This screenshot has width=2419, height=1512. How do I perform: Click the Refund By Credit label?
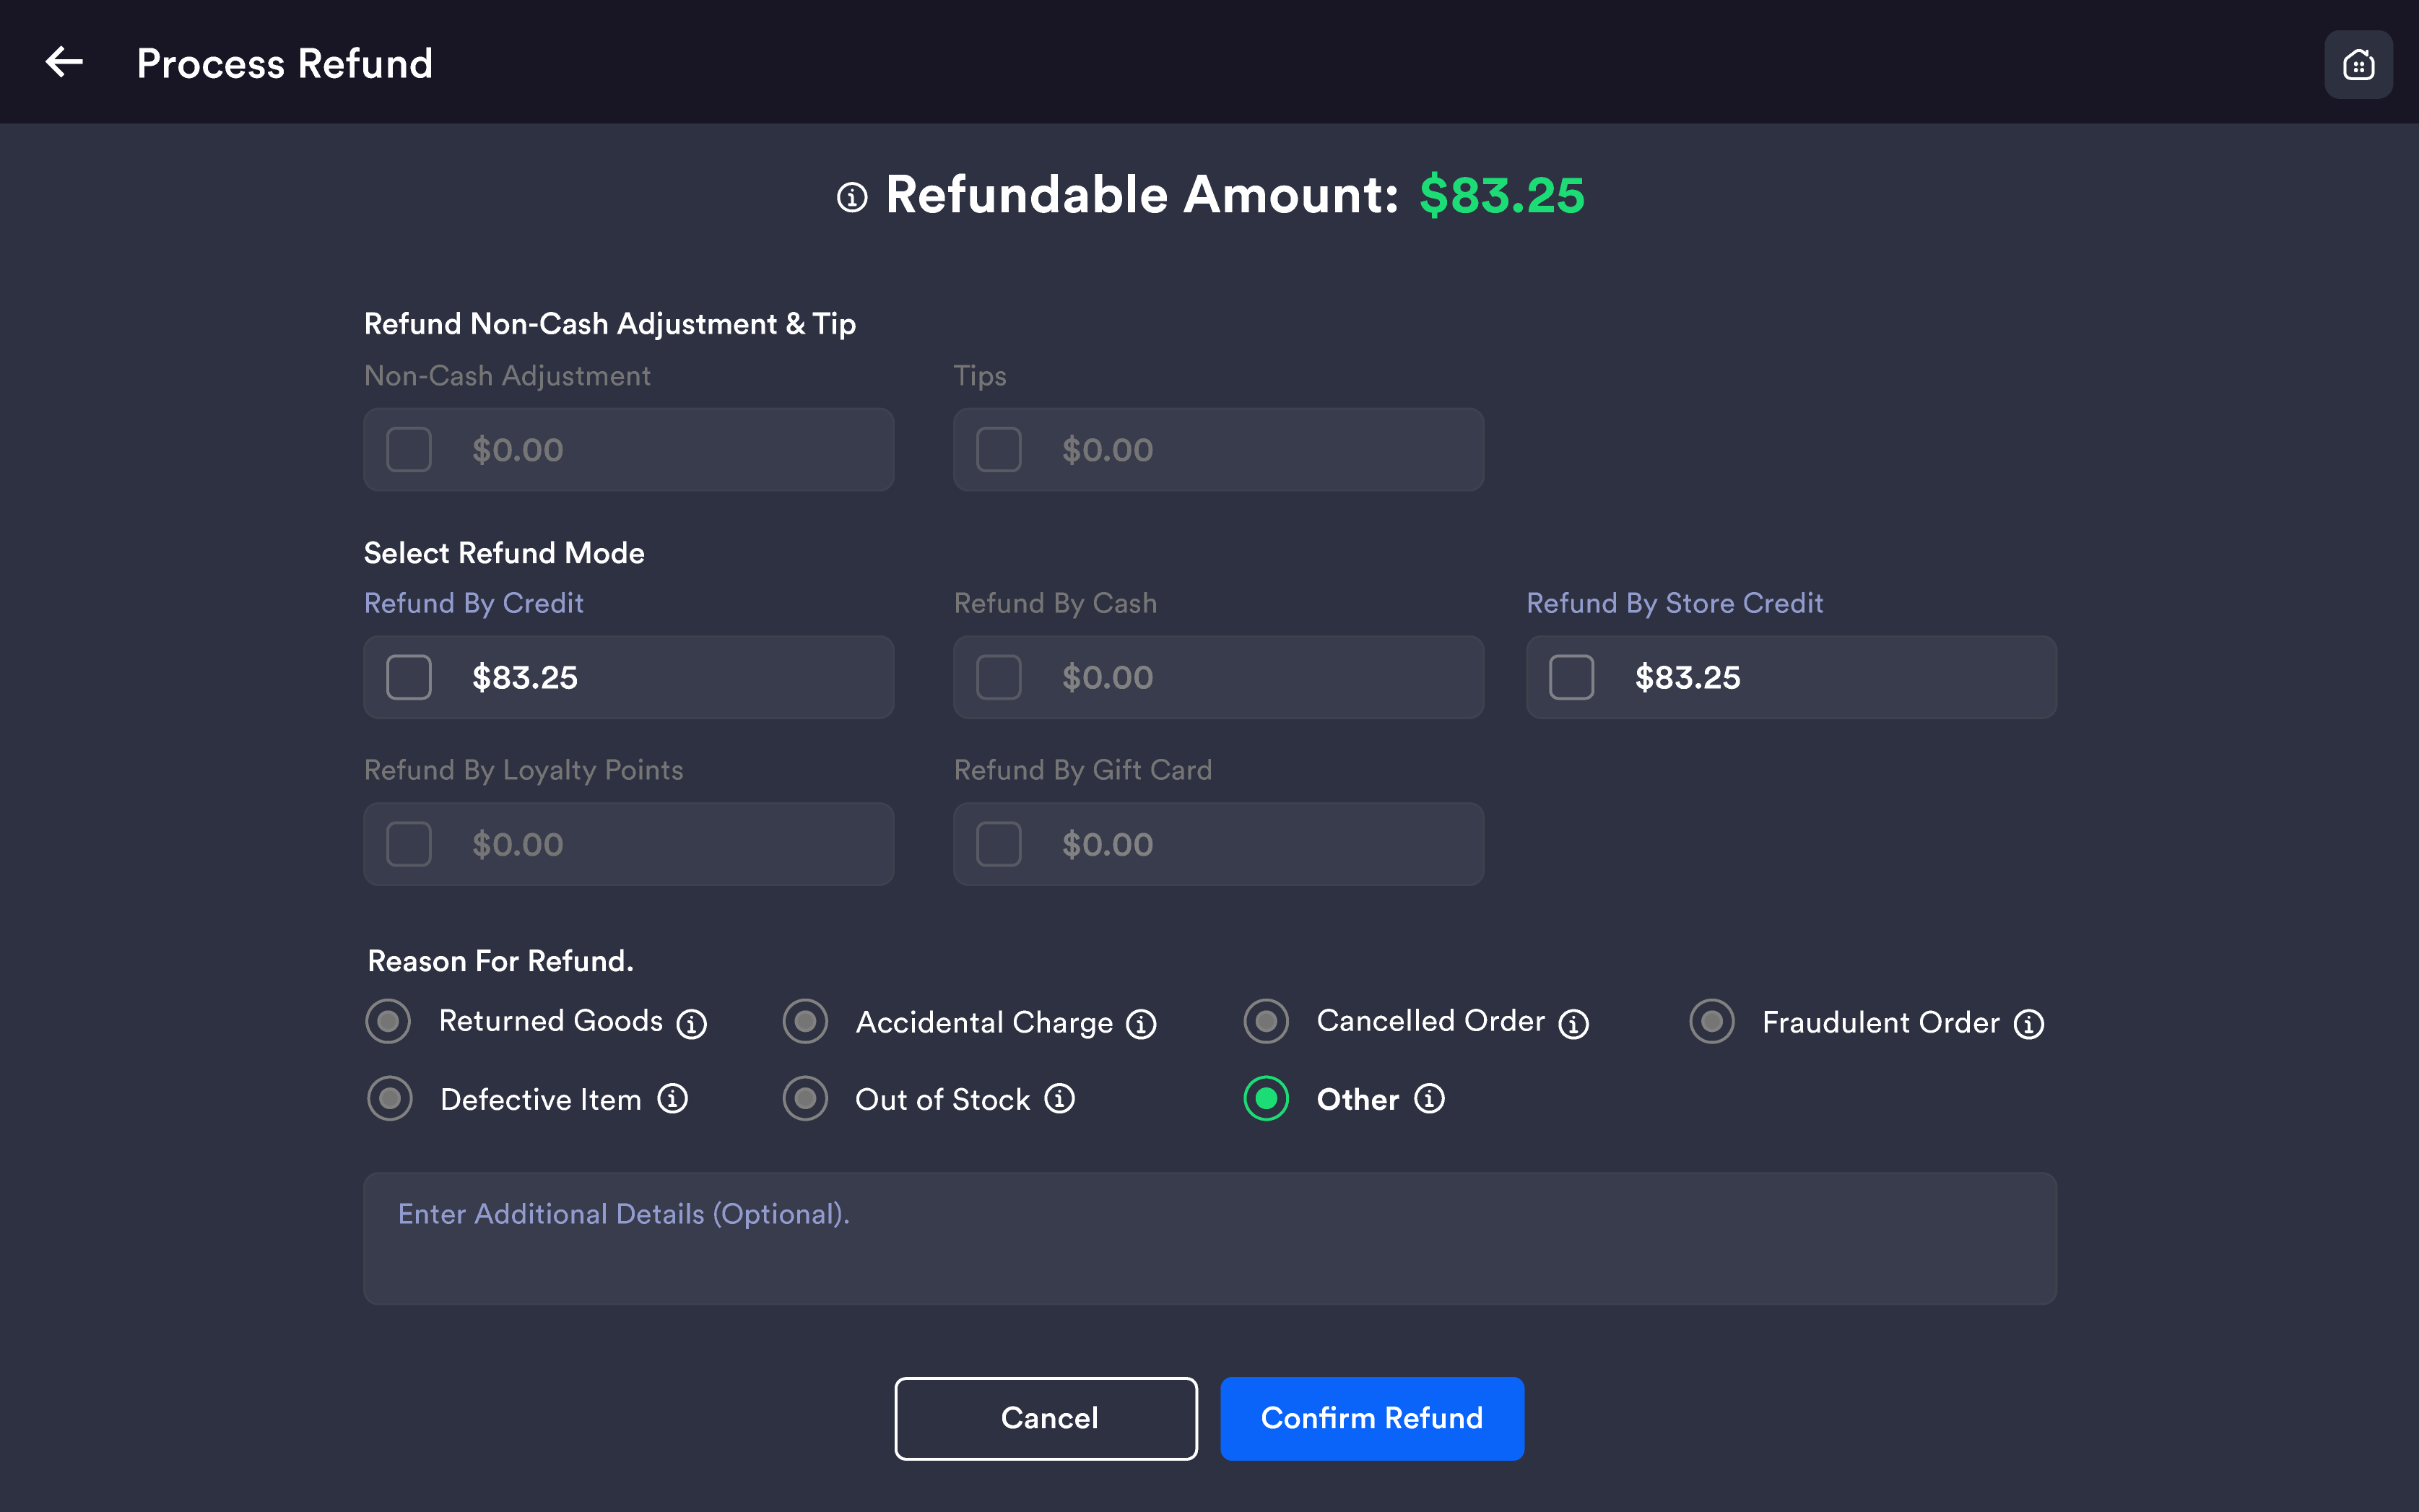pos(474,603)
